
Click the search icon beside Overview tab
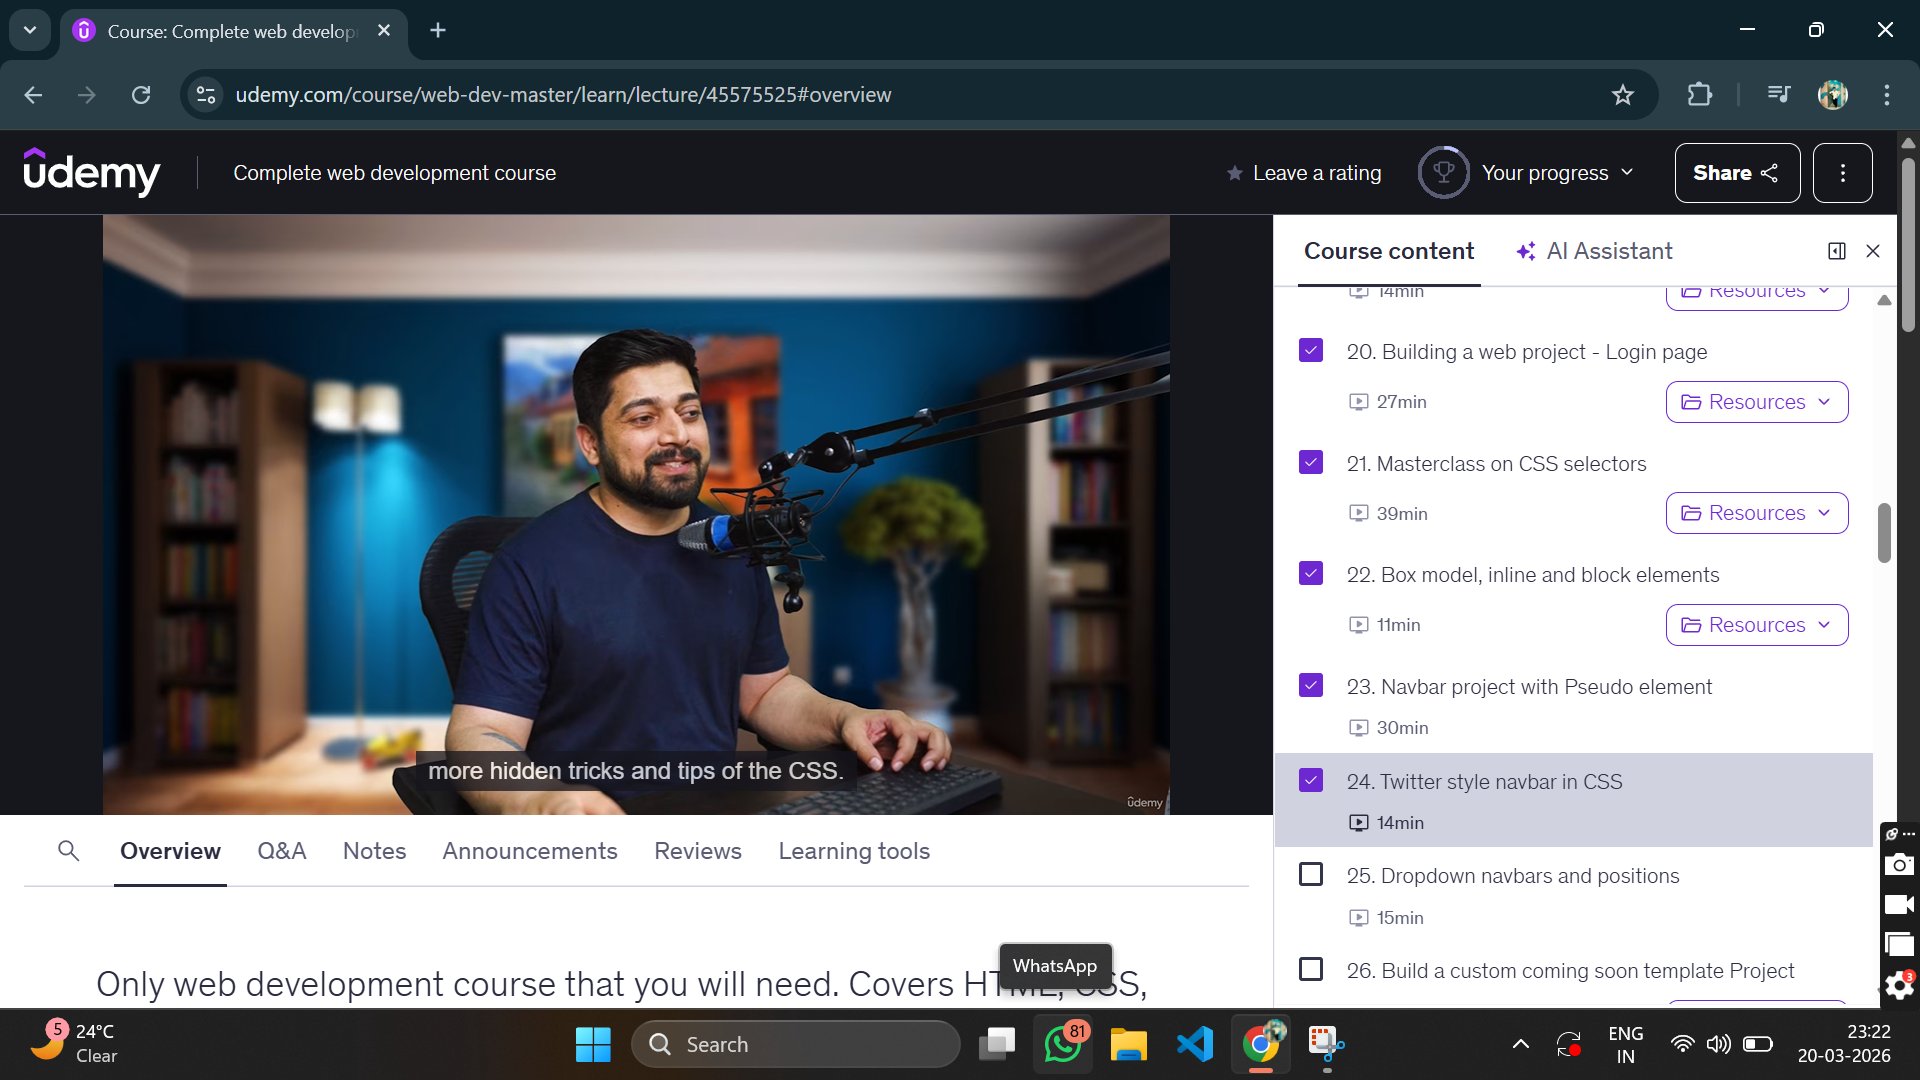[x=68, y=851]
